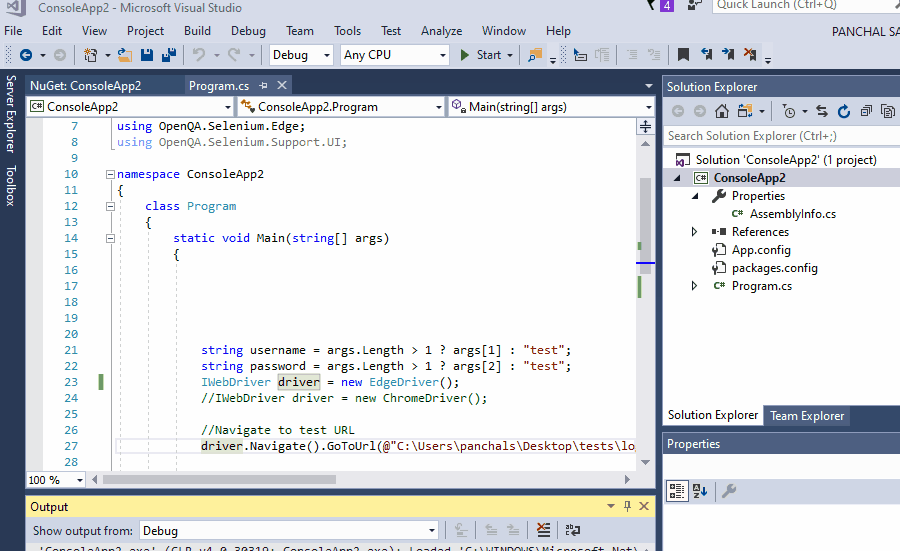Collapse the Properties node in Solution Explorer
The height and width of the screenshot is (551, 900).
coord(696,196)
